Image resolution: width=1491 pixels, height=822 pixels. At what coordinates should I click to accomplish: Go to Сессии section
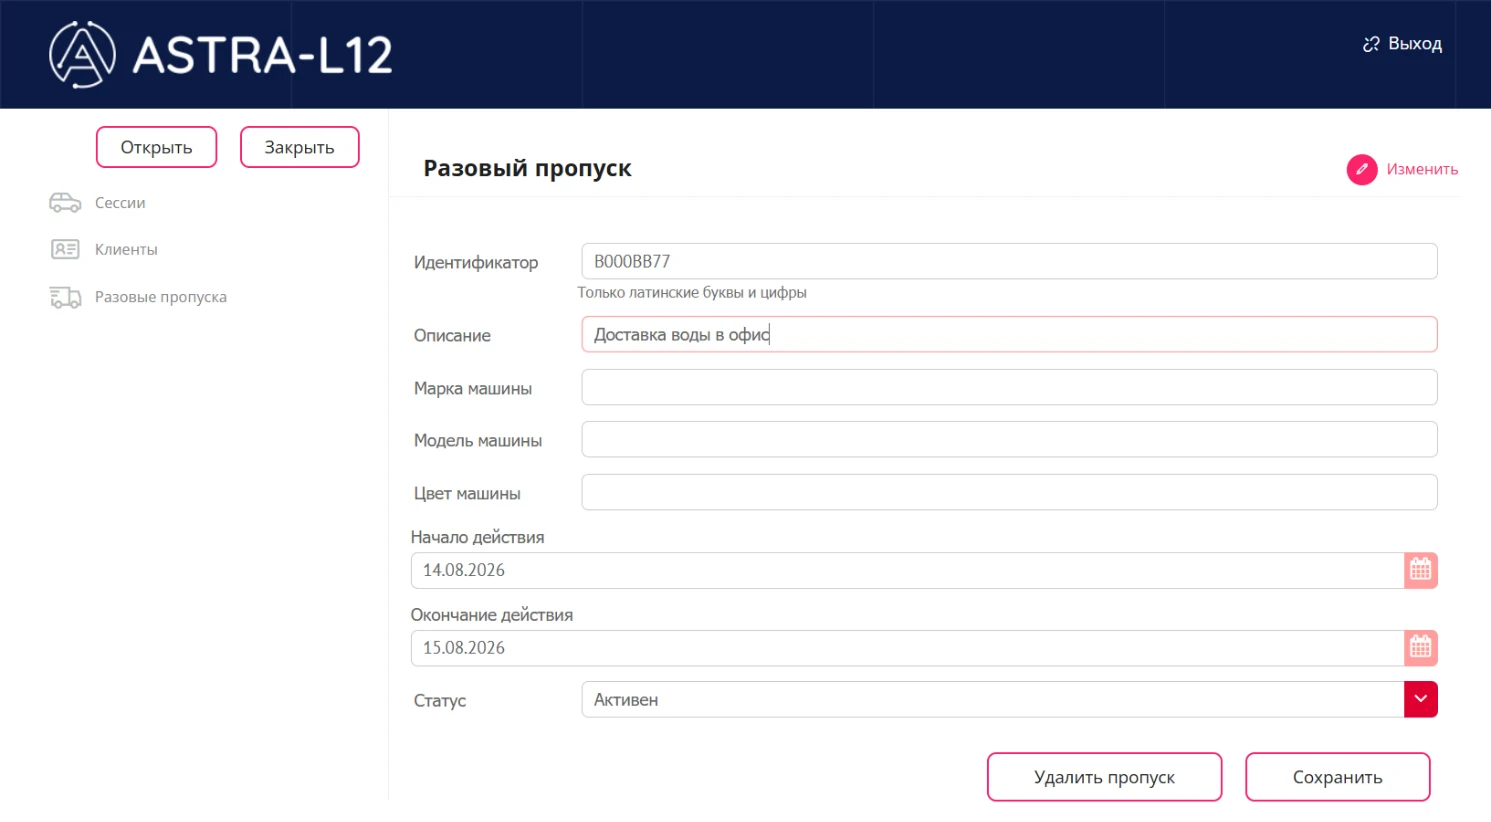tap(120, 203)
